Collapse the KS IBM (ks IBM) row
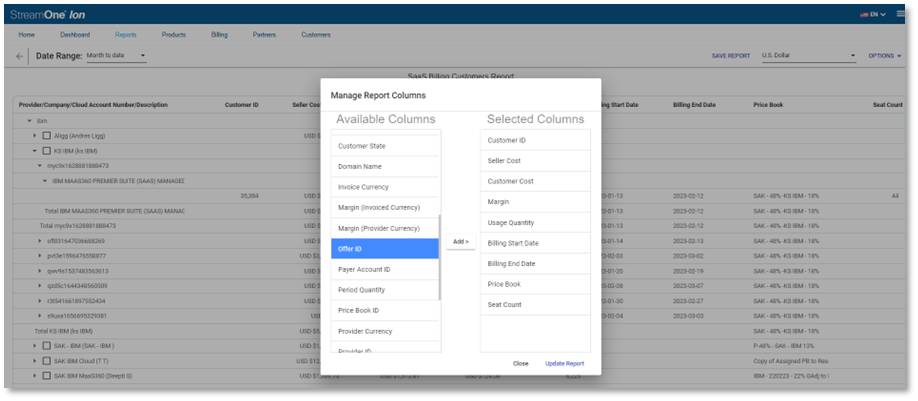This screenshot has height=401, width=918. (35, 151)
